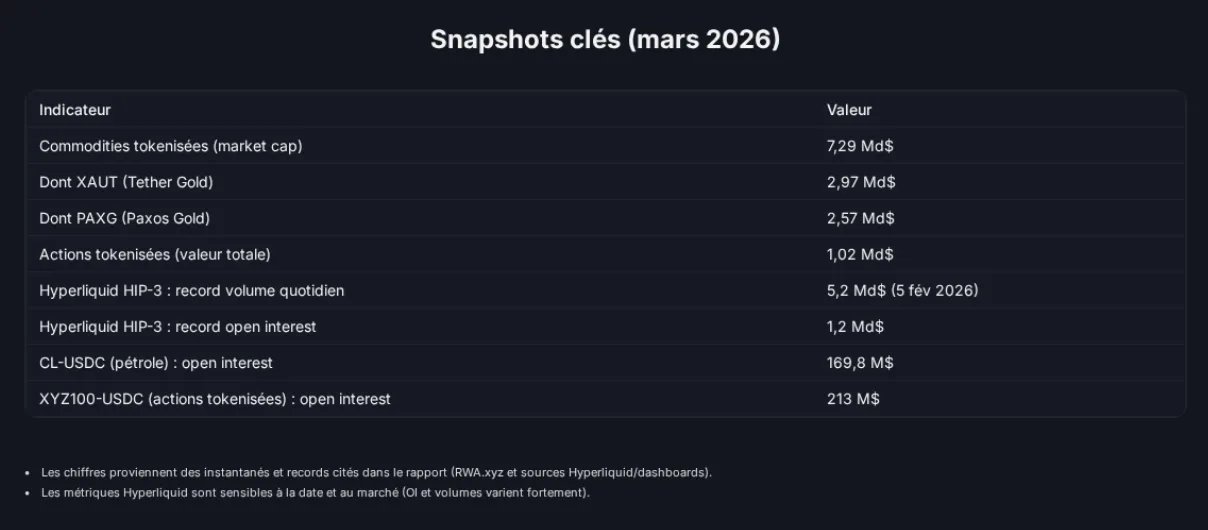
Task: Select the 1,02 Md$ value
Action: point(860,254)
